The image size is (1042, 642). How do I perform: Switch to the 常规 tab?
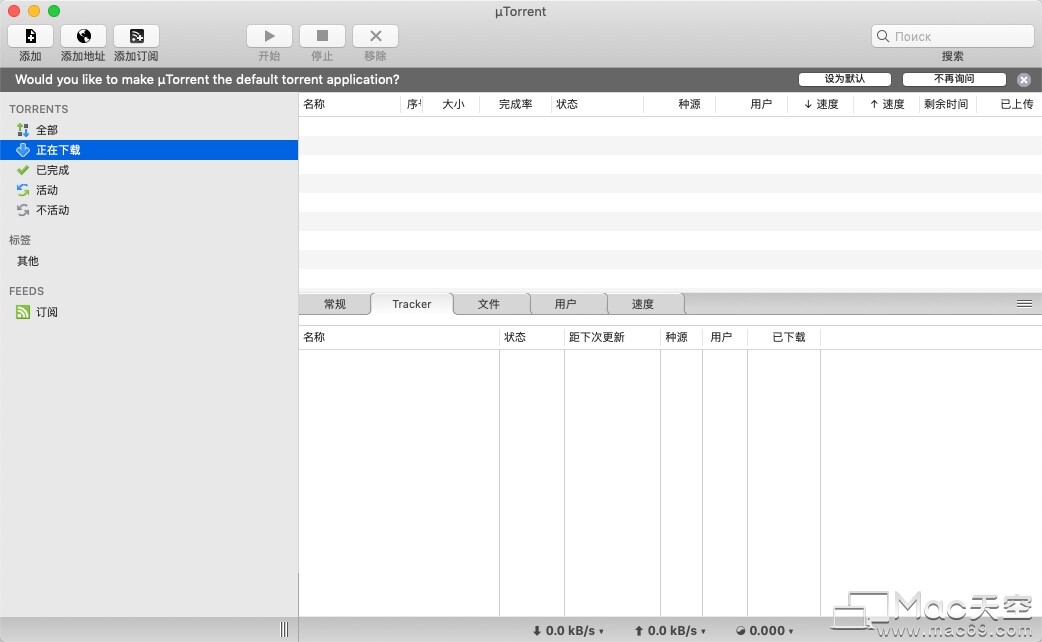pyautogui.click(x=334, y=304)
